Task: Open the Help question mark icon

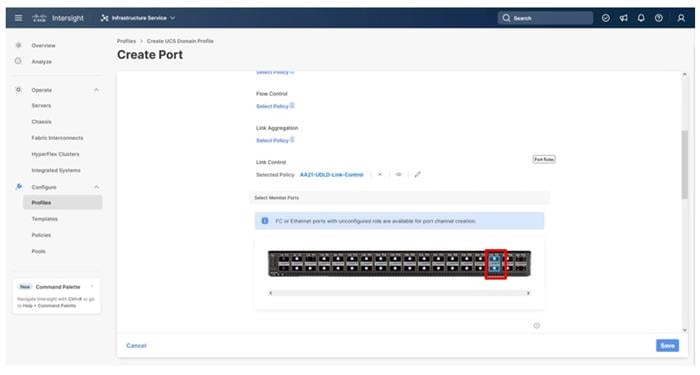Action: (x=658, y=18)
